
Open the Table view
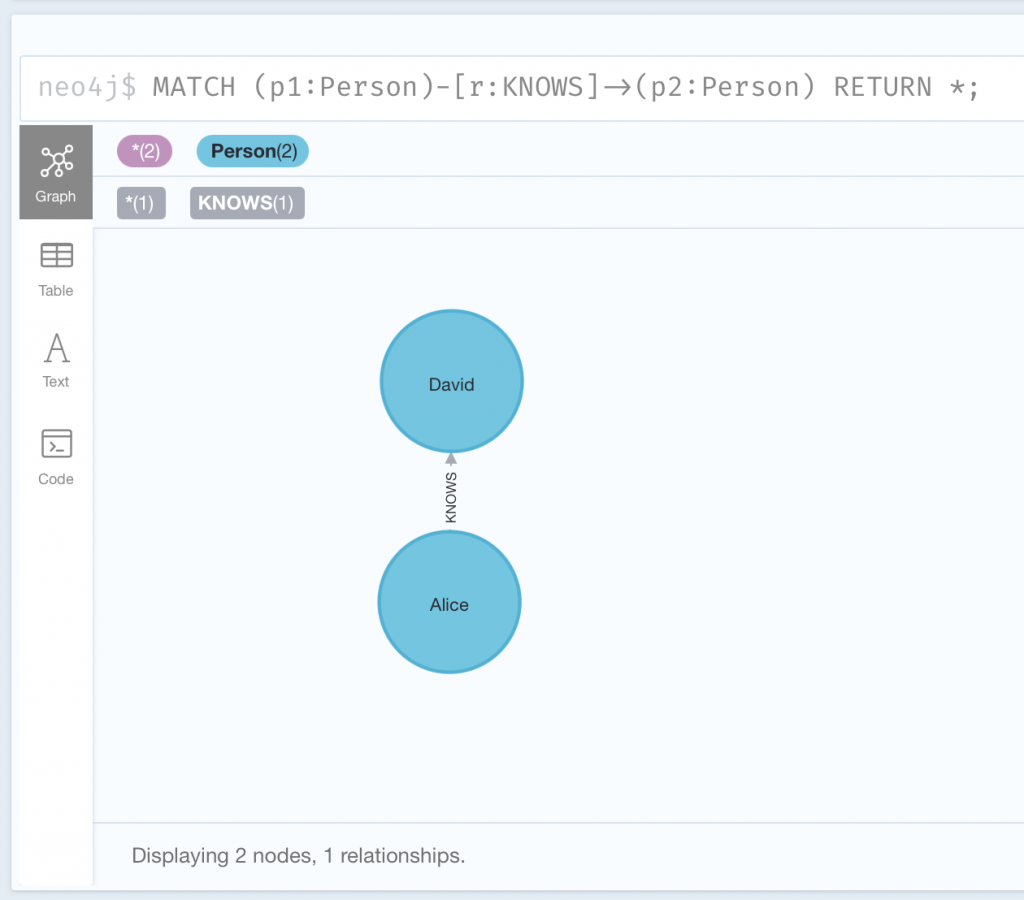coord(56,270)
